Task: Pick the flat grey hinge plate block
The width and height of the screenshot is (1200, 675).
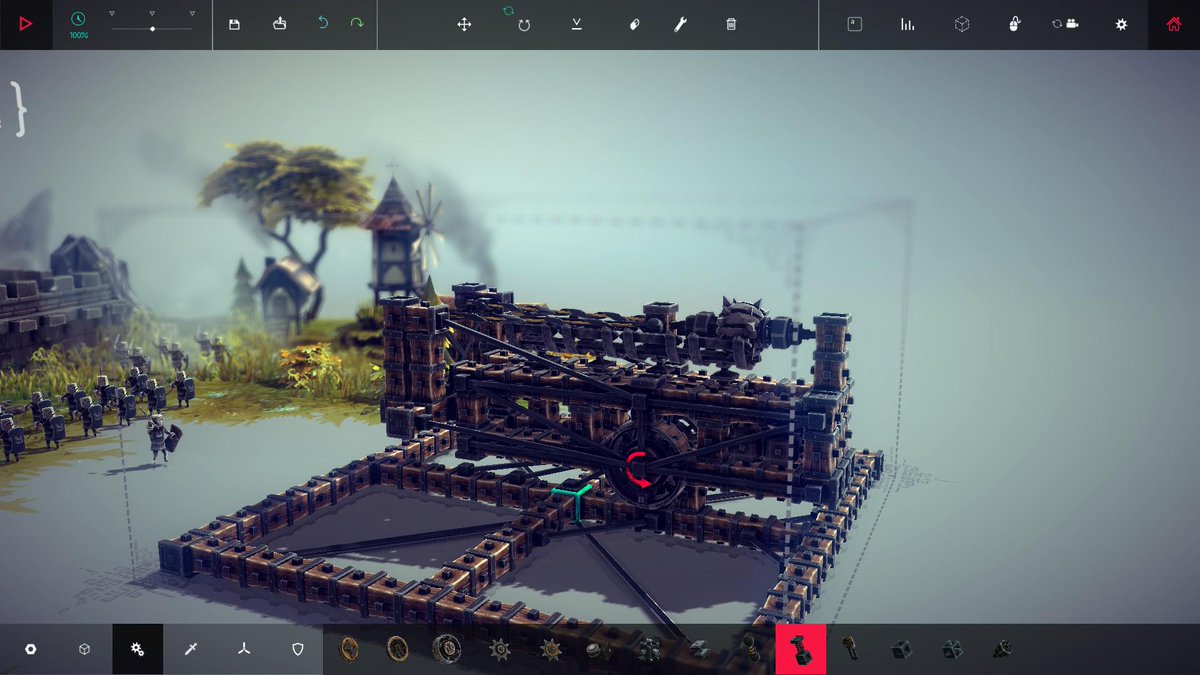Action: tap(699, 650)
